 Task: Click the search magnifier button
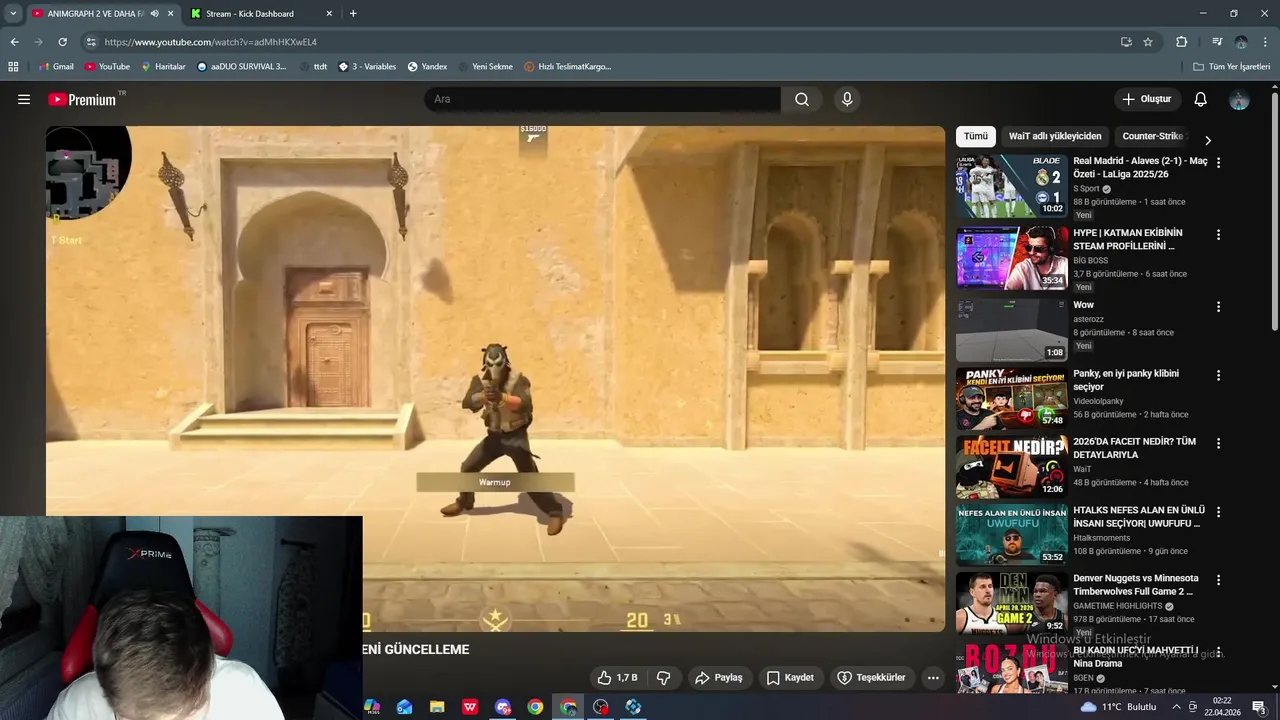click(802, 99)
